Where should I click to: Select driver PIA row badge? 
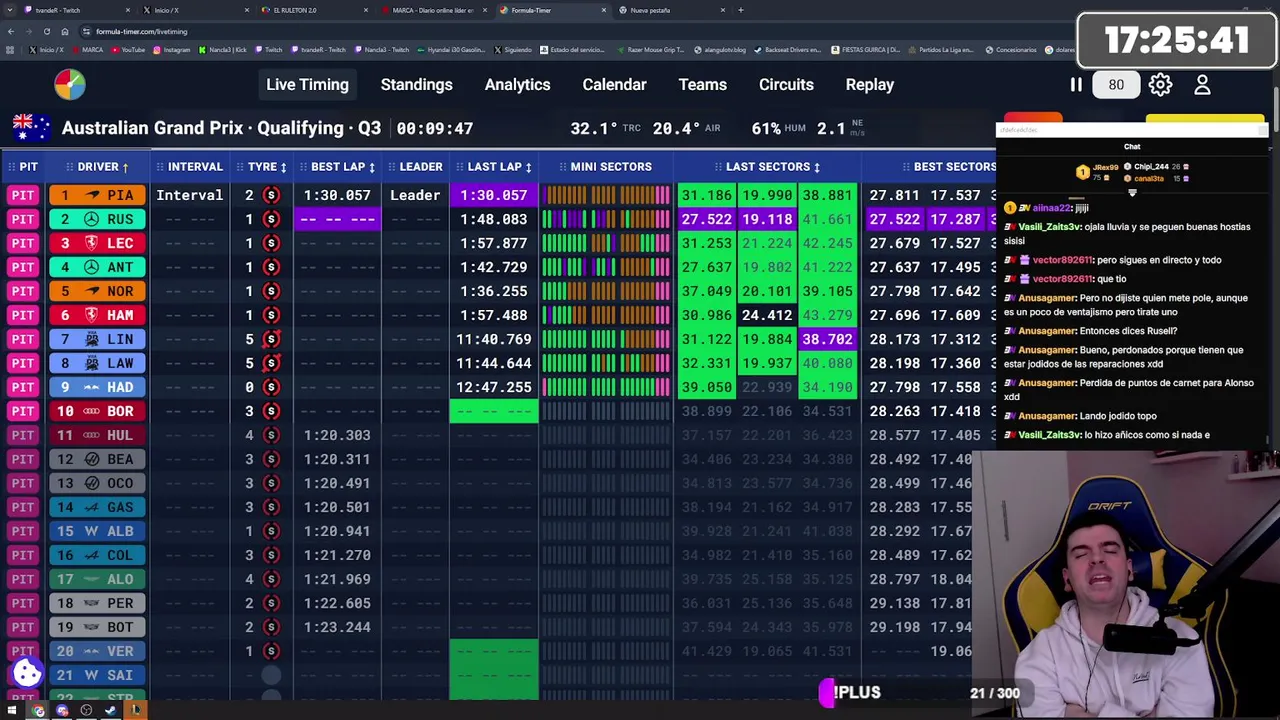click(98, 195)
